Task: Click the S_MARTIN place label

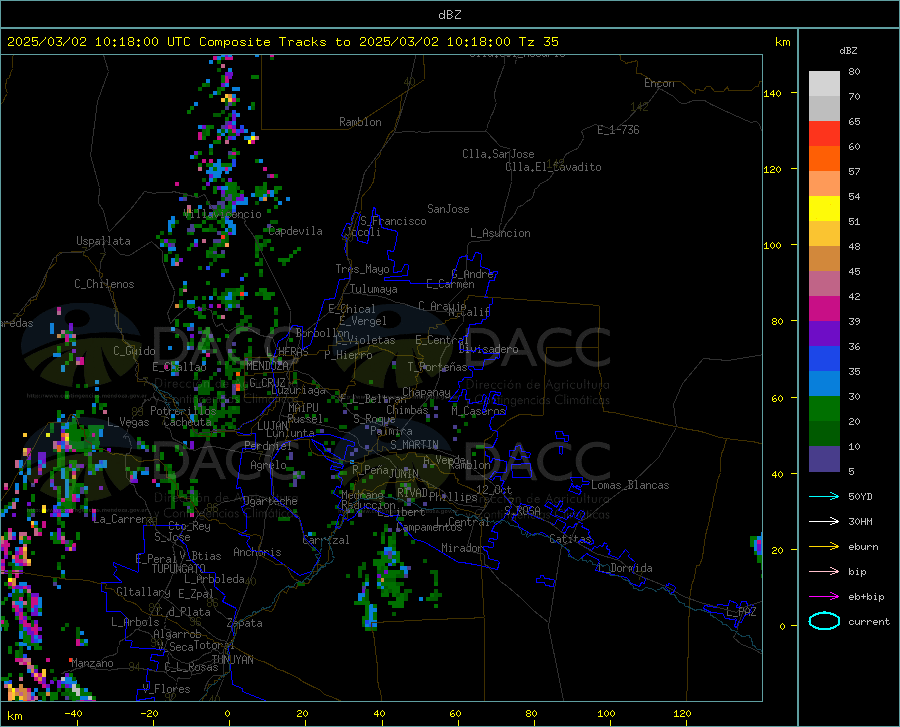Action: (x=414, y=445)
